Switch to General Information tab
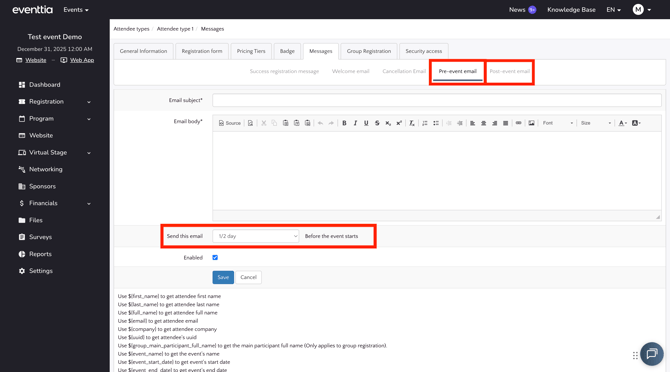 [143, 51]
